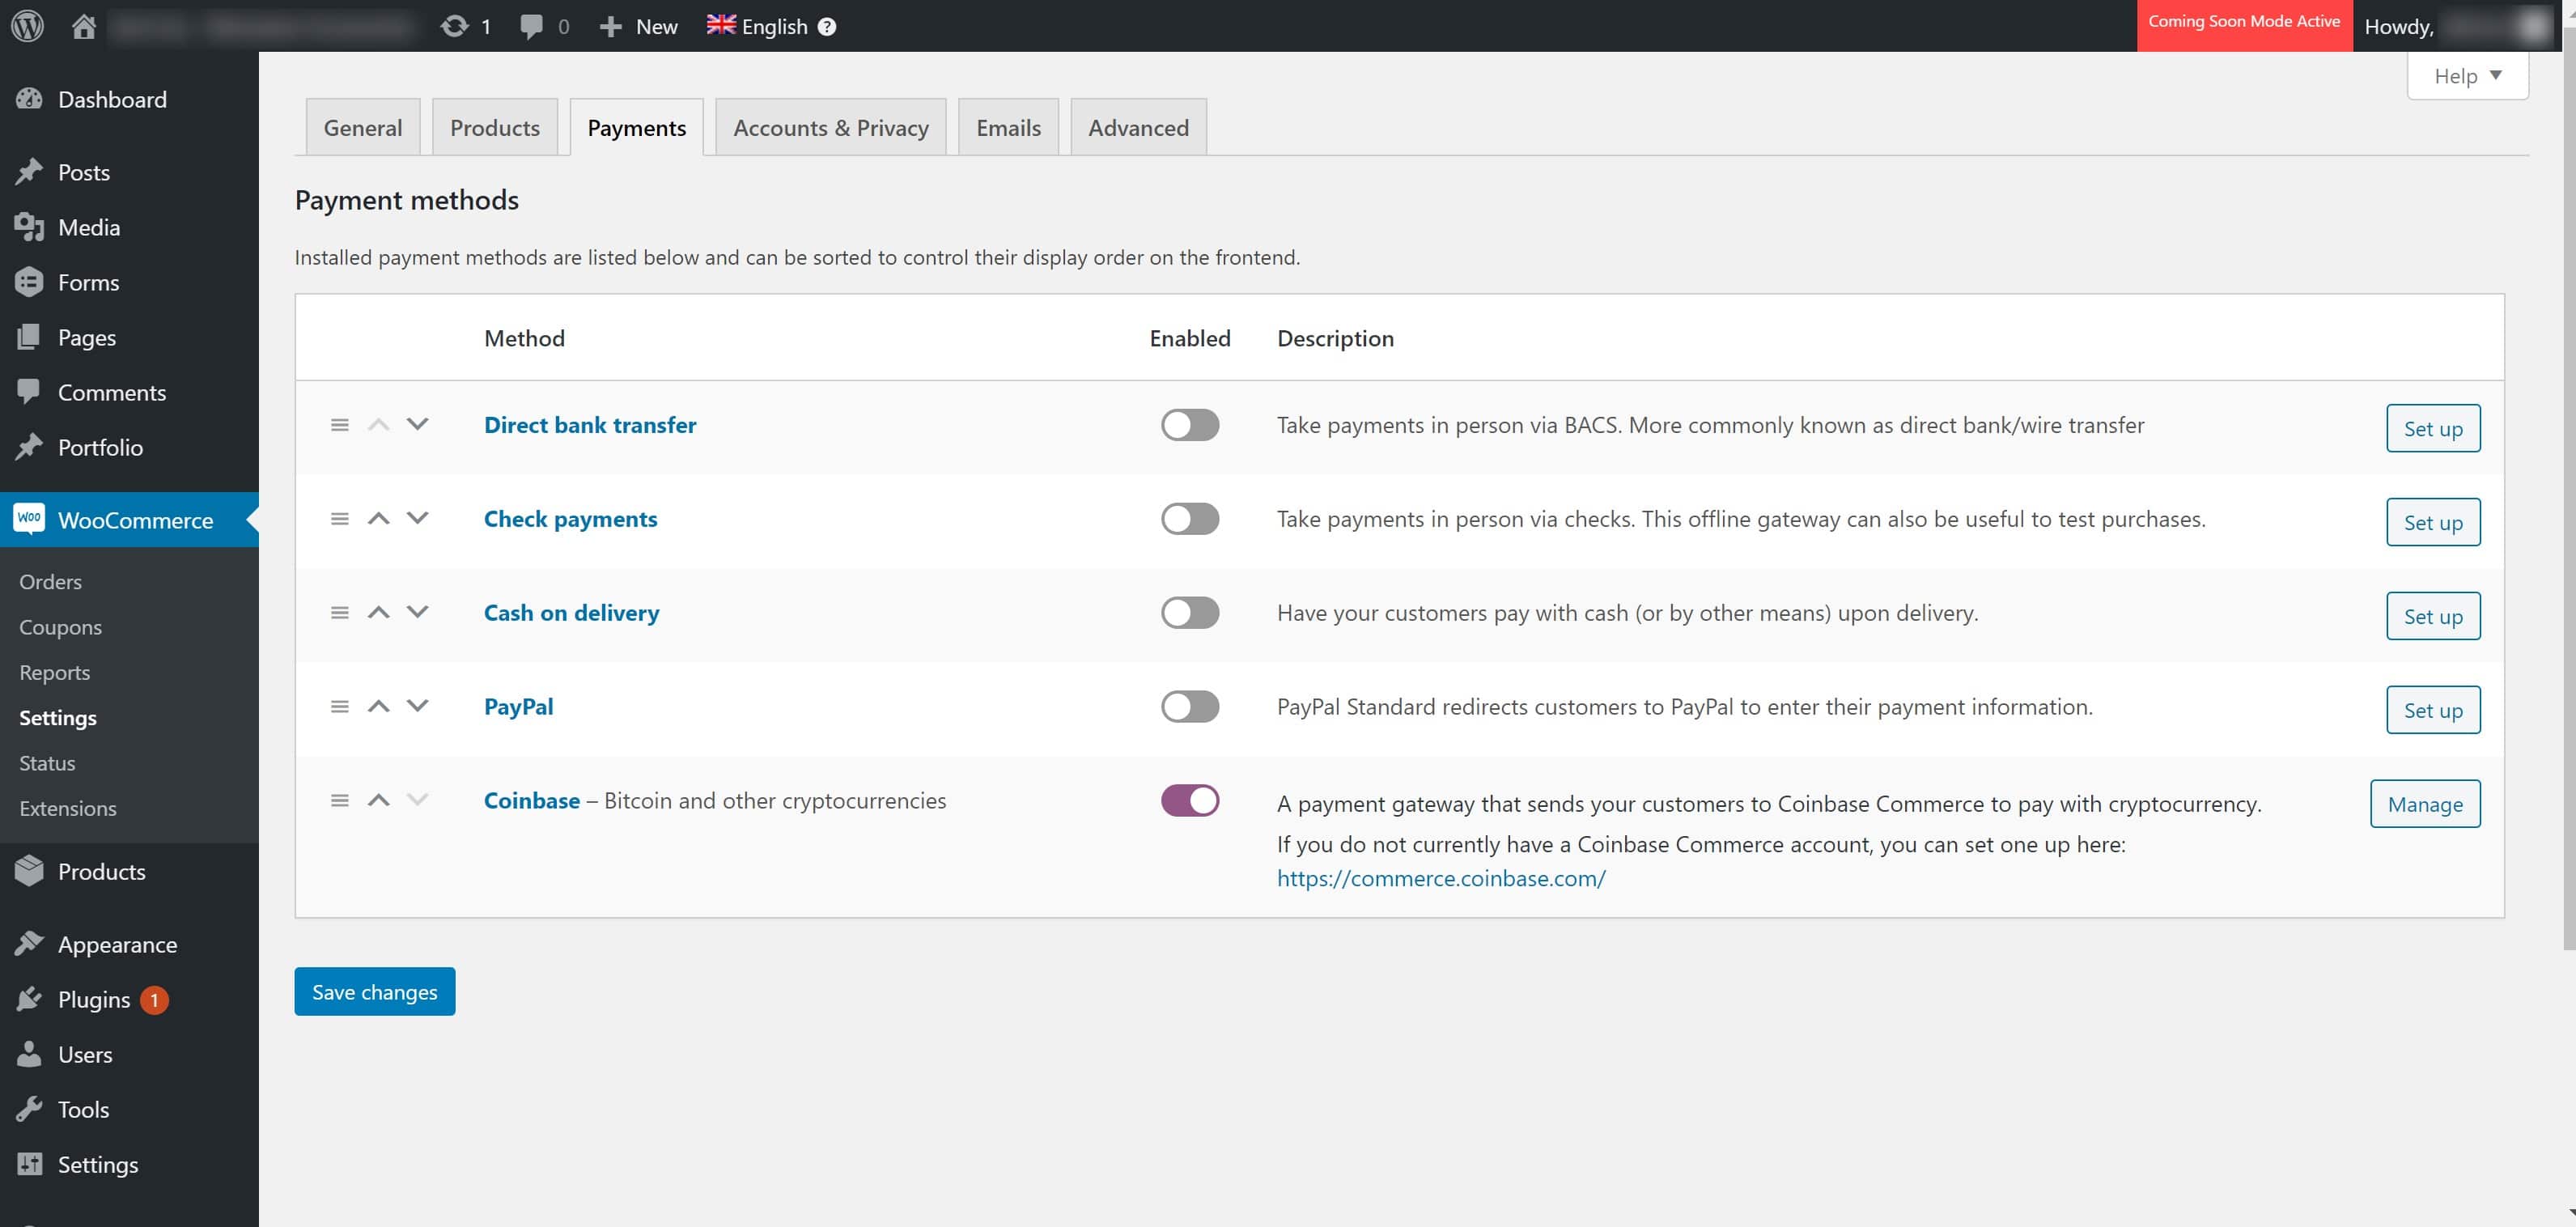Click the UK flag language icon
The width and height of the screenshot is (2576, 1227).
[x=721, y=25]
